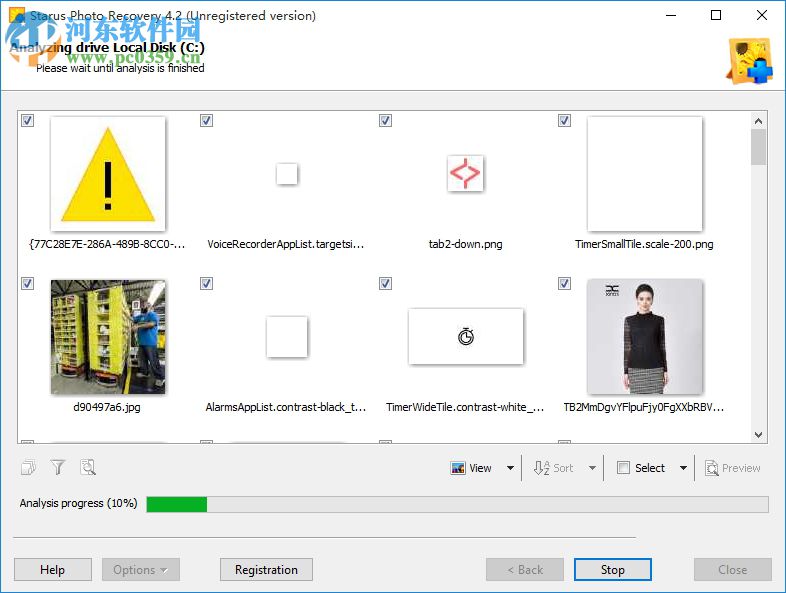The height and width of the screenshot is (593, 786).
Task: Select the blank TimerSmallTile thumbnail
Action: click(645, 174)
